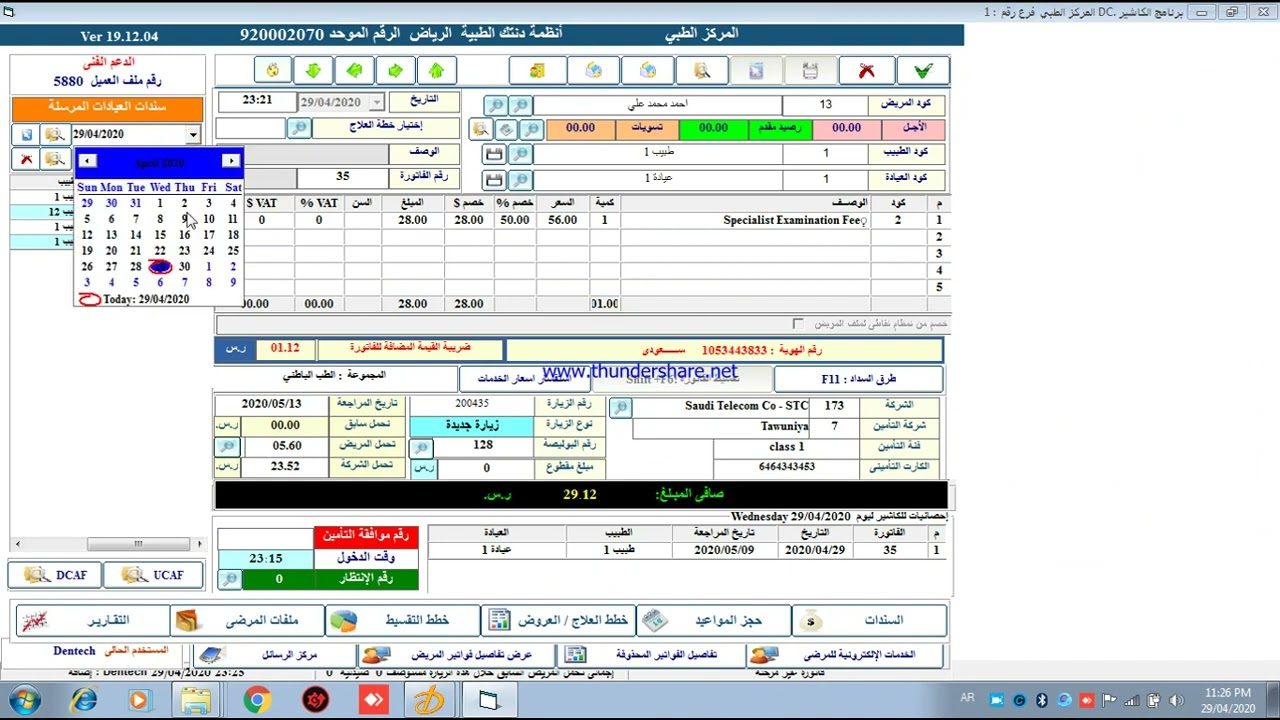Click طرق السداد F11 payment methods button
The height and width of the screenshot is (720, 1280).
(x=858, y=379)
